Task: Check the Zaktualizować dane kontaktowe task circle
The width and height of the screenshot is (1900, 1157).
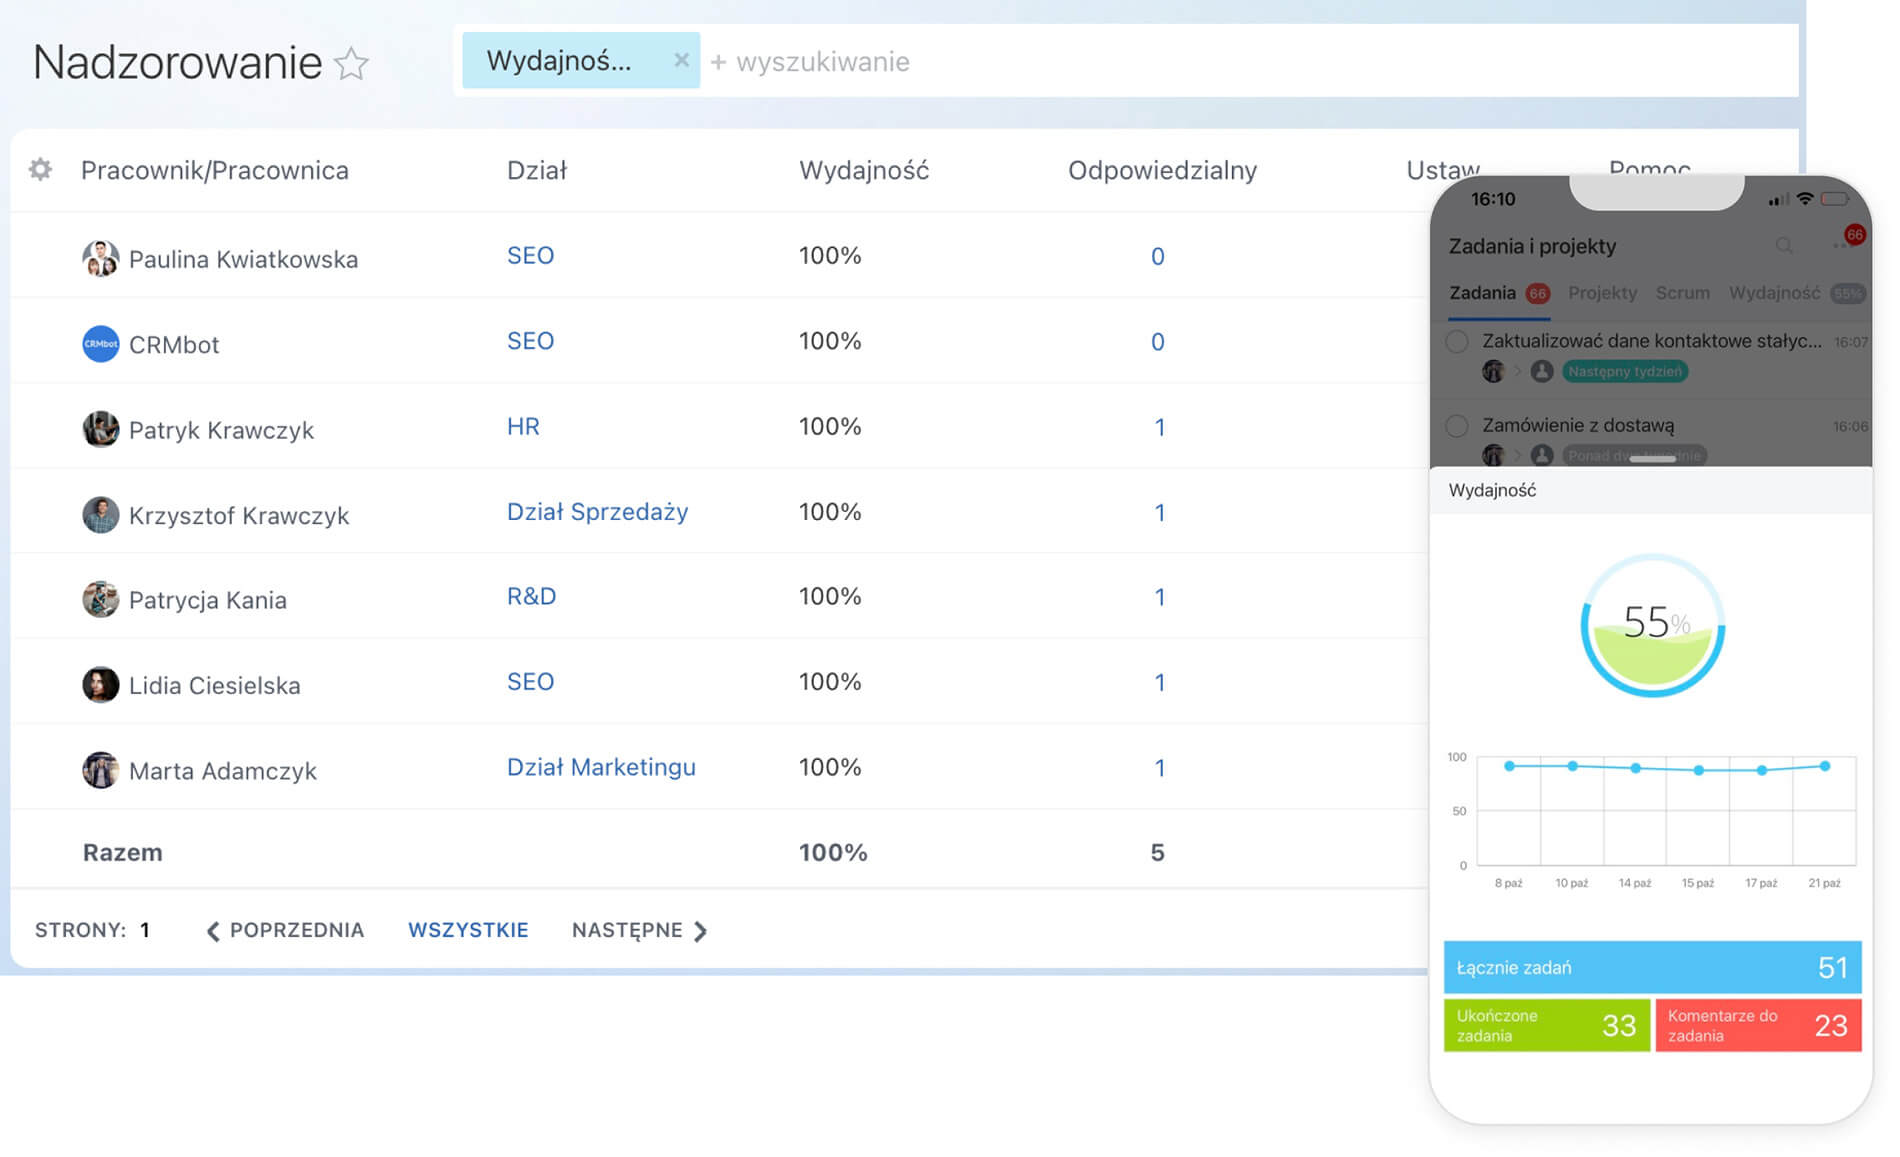Action: click(x=1457, y=342)
